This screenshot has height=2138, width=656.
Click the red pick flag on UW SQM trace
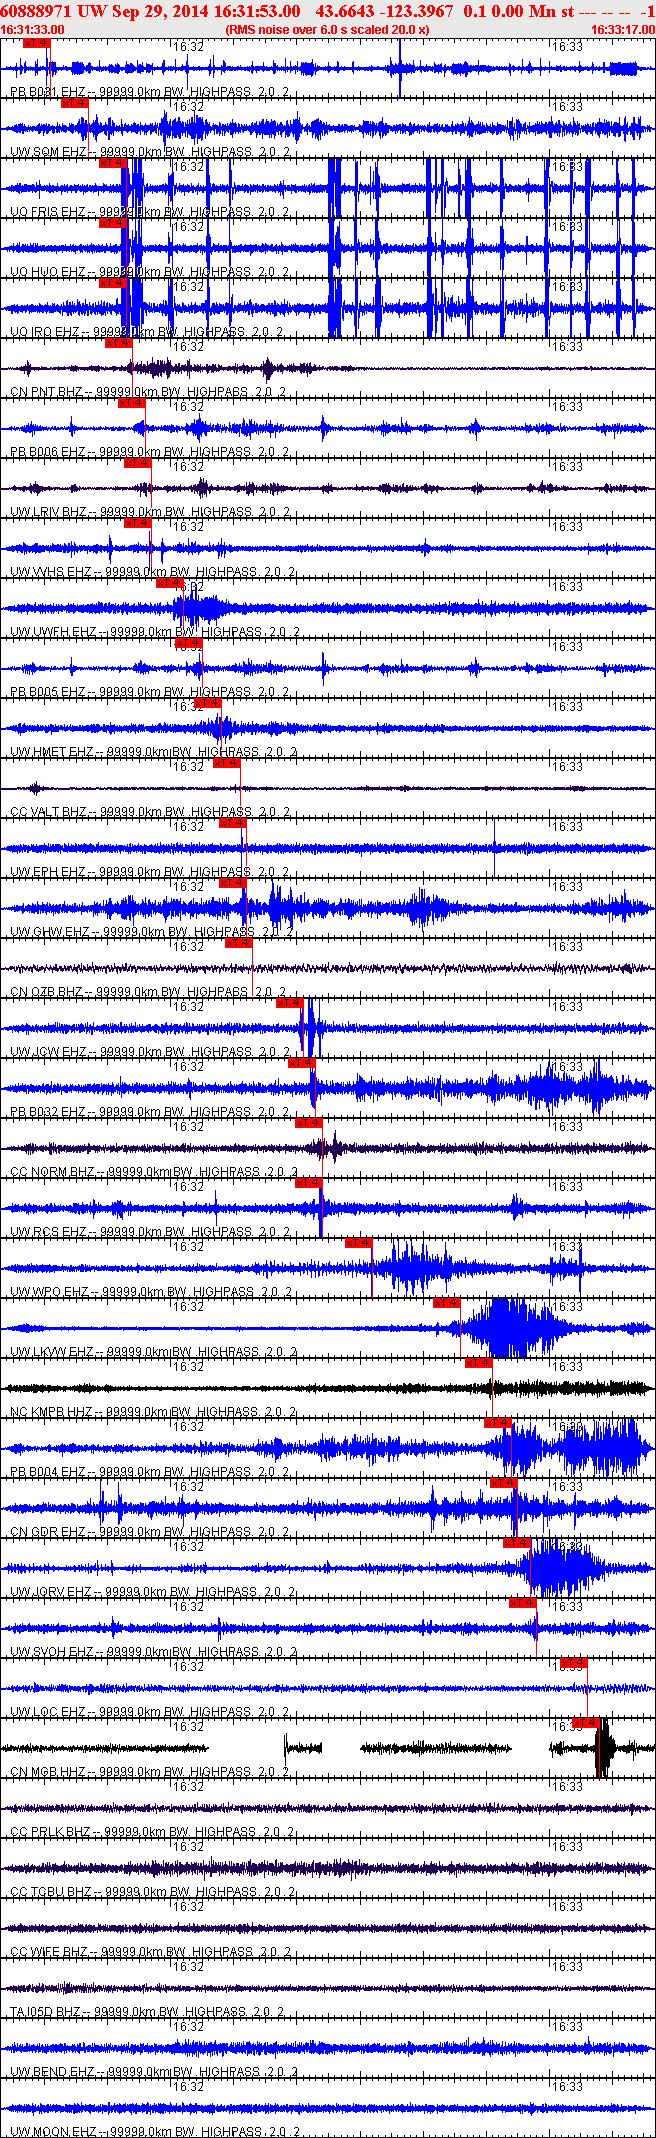tap(75, 103)
